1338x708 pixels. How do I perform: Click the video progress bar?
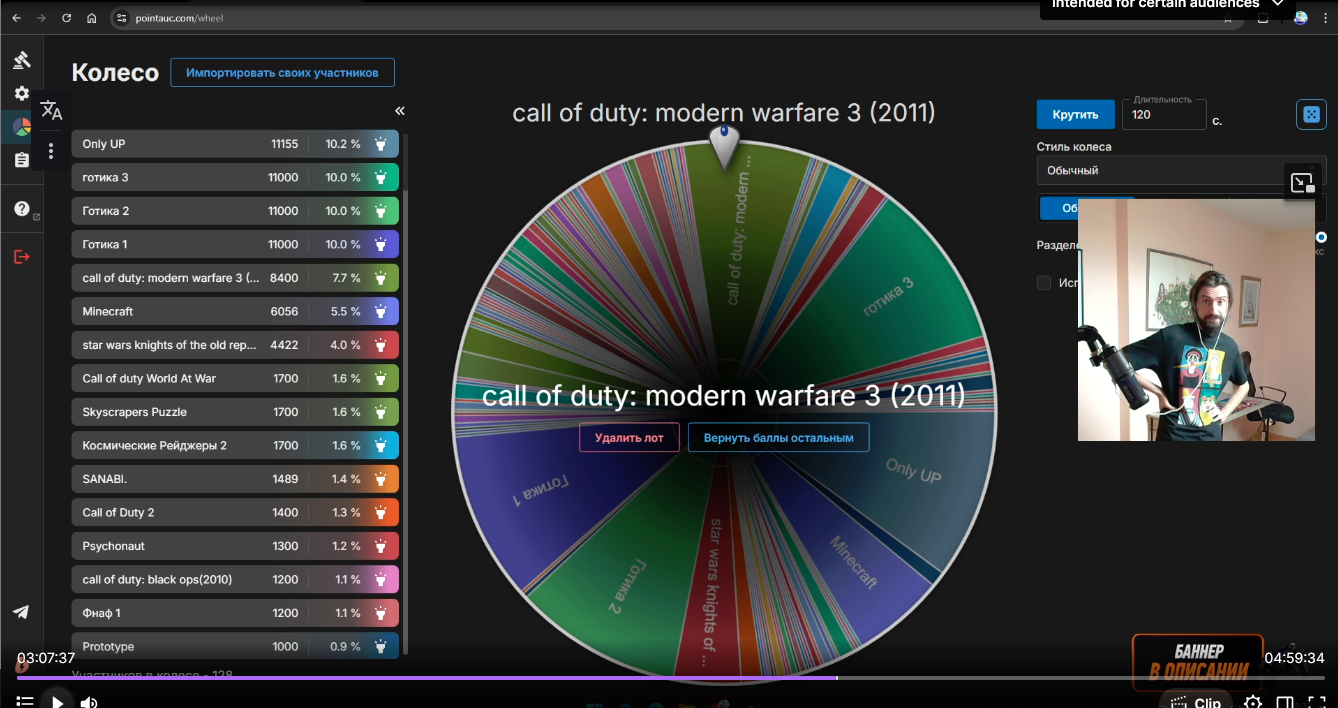click(x=669, y=677)
